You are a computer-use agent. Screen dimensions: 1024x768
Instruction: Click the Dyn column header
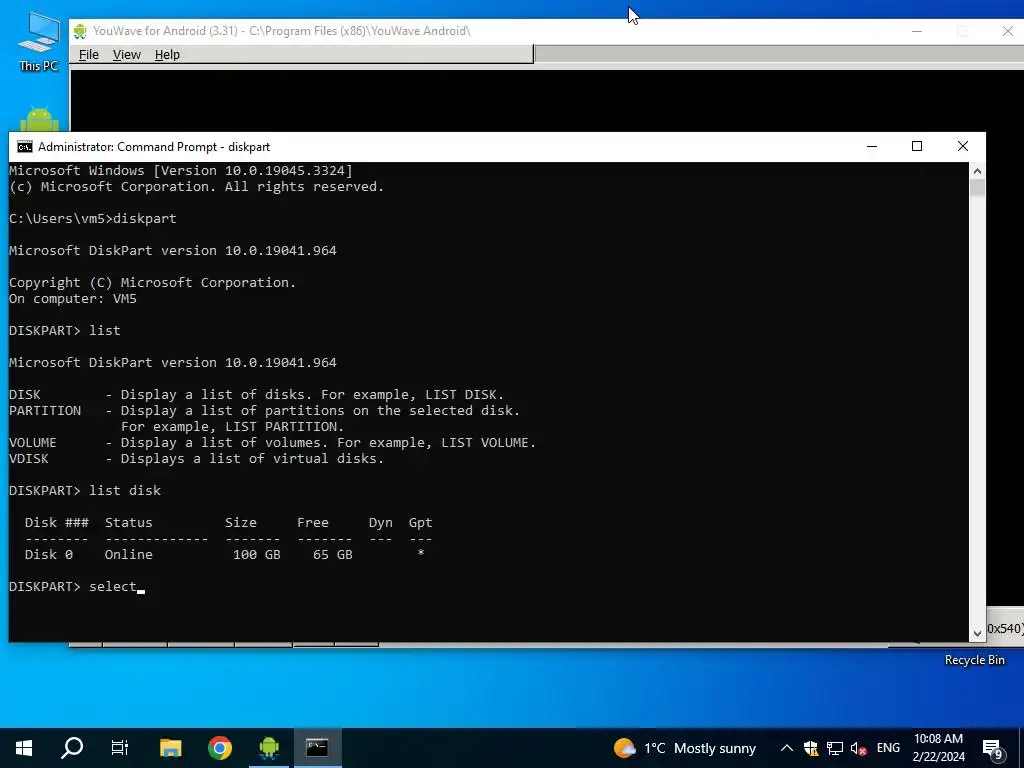pos(381,522)
